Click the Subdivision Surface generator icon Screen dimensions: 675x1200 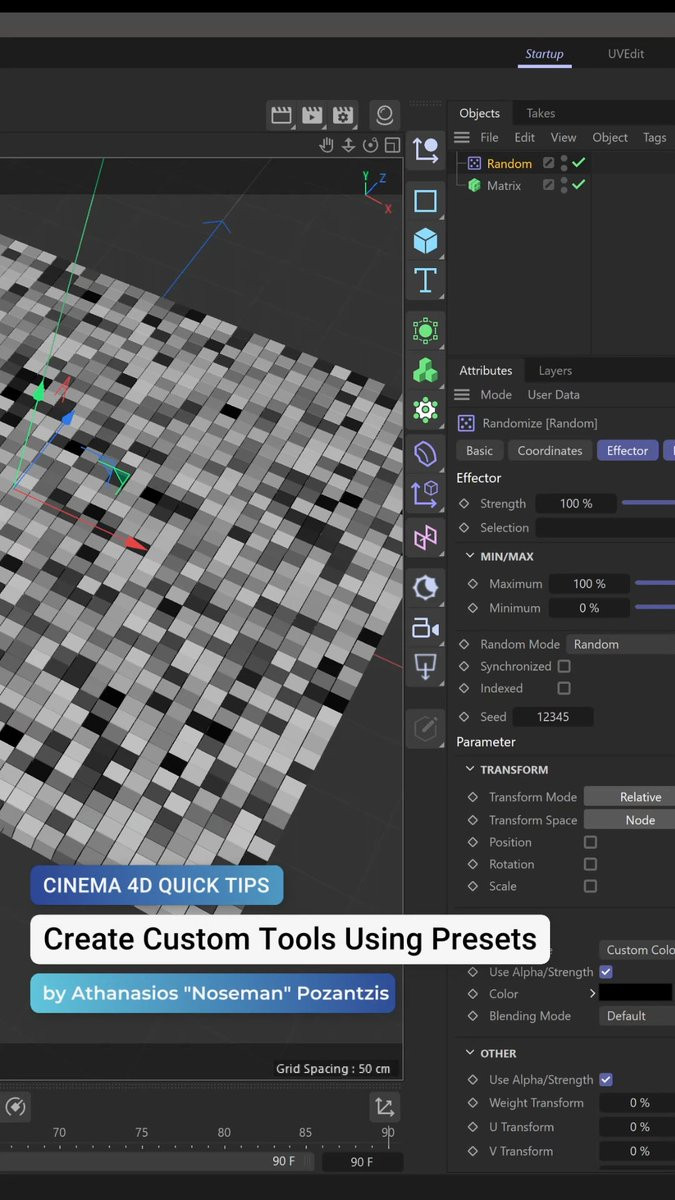pyautogui.click(x=425, y=330)
